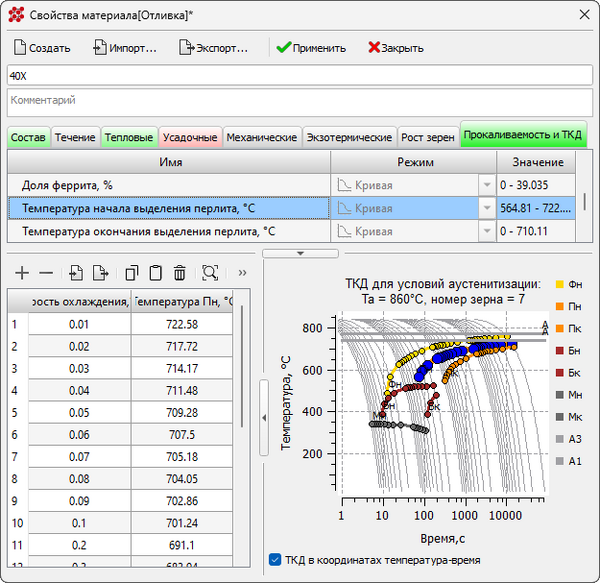
Task: Click the material name field 40Х
Action: coord(300,75)
